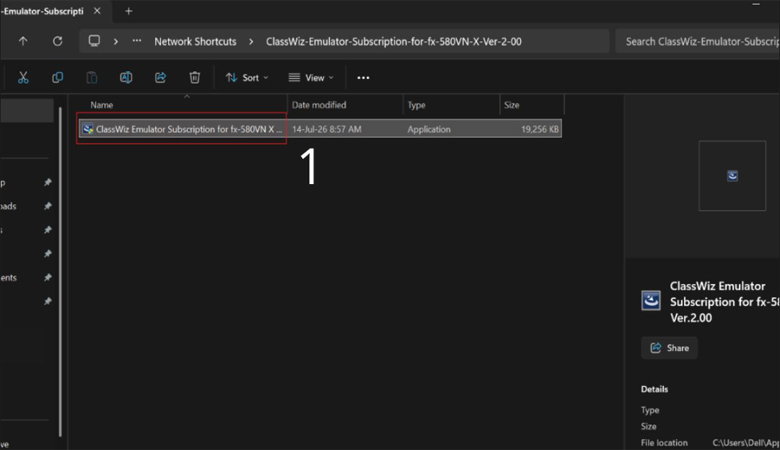Click the ClassWiz Emulator Subscription title in details pane

tap(724, 302)
